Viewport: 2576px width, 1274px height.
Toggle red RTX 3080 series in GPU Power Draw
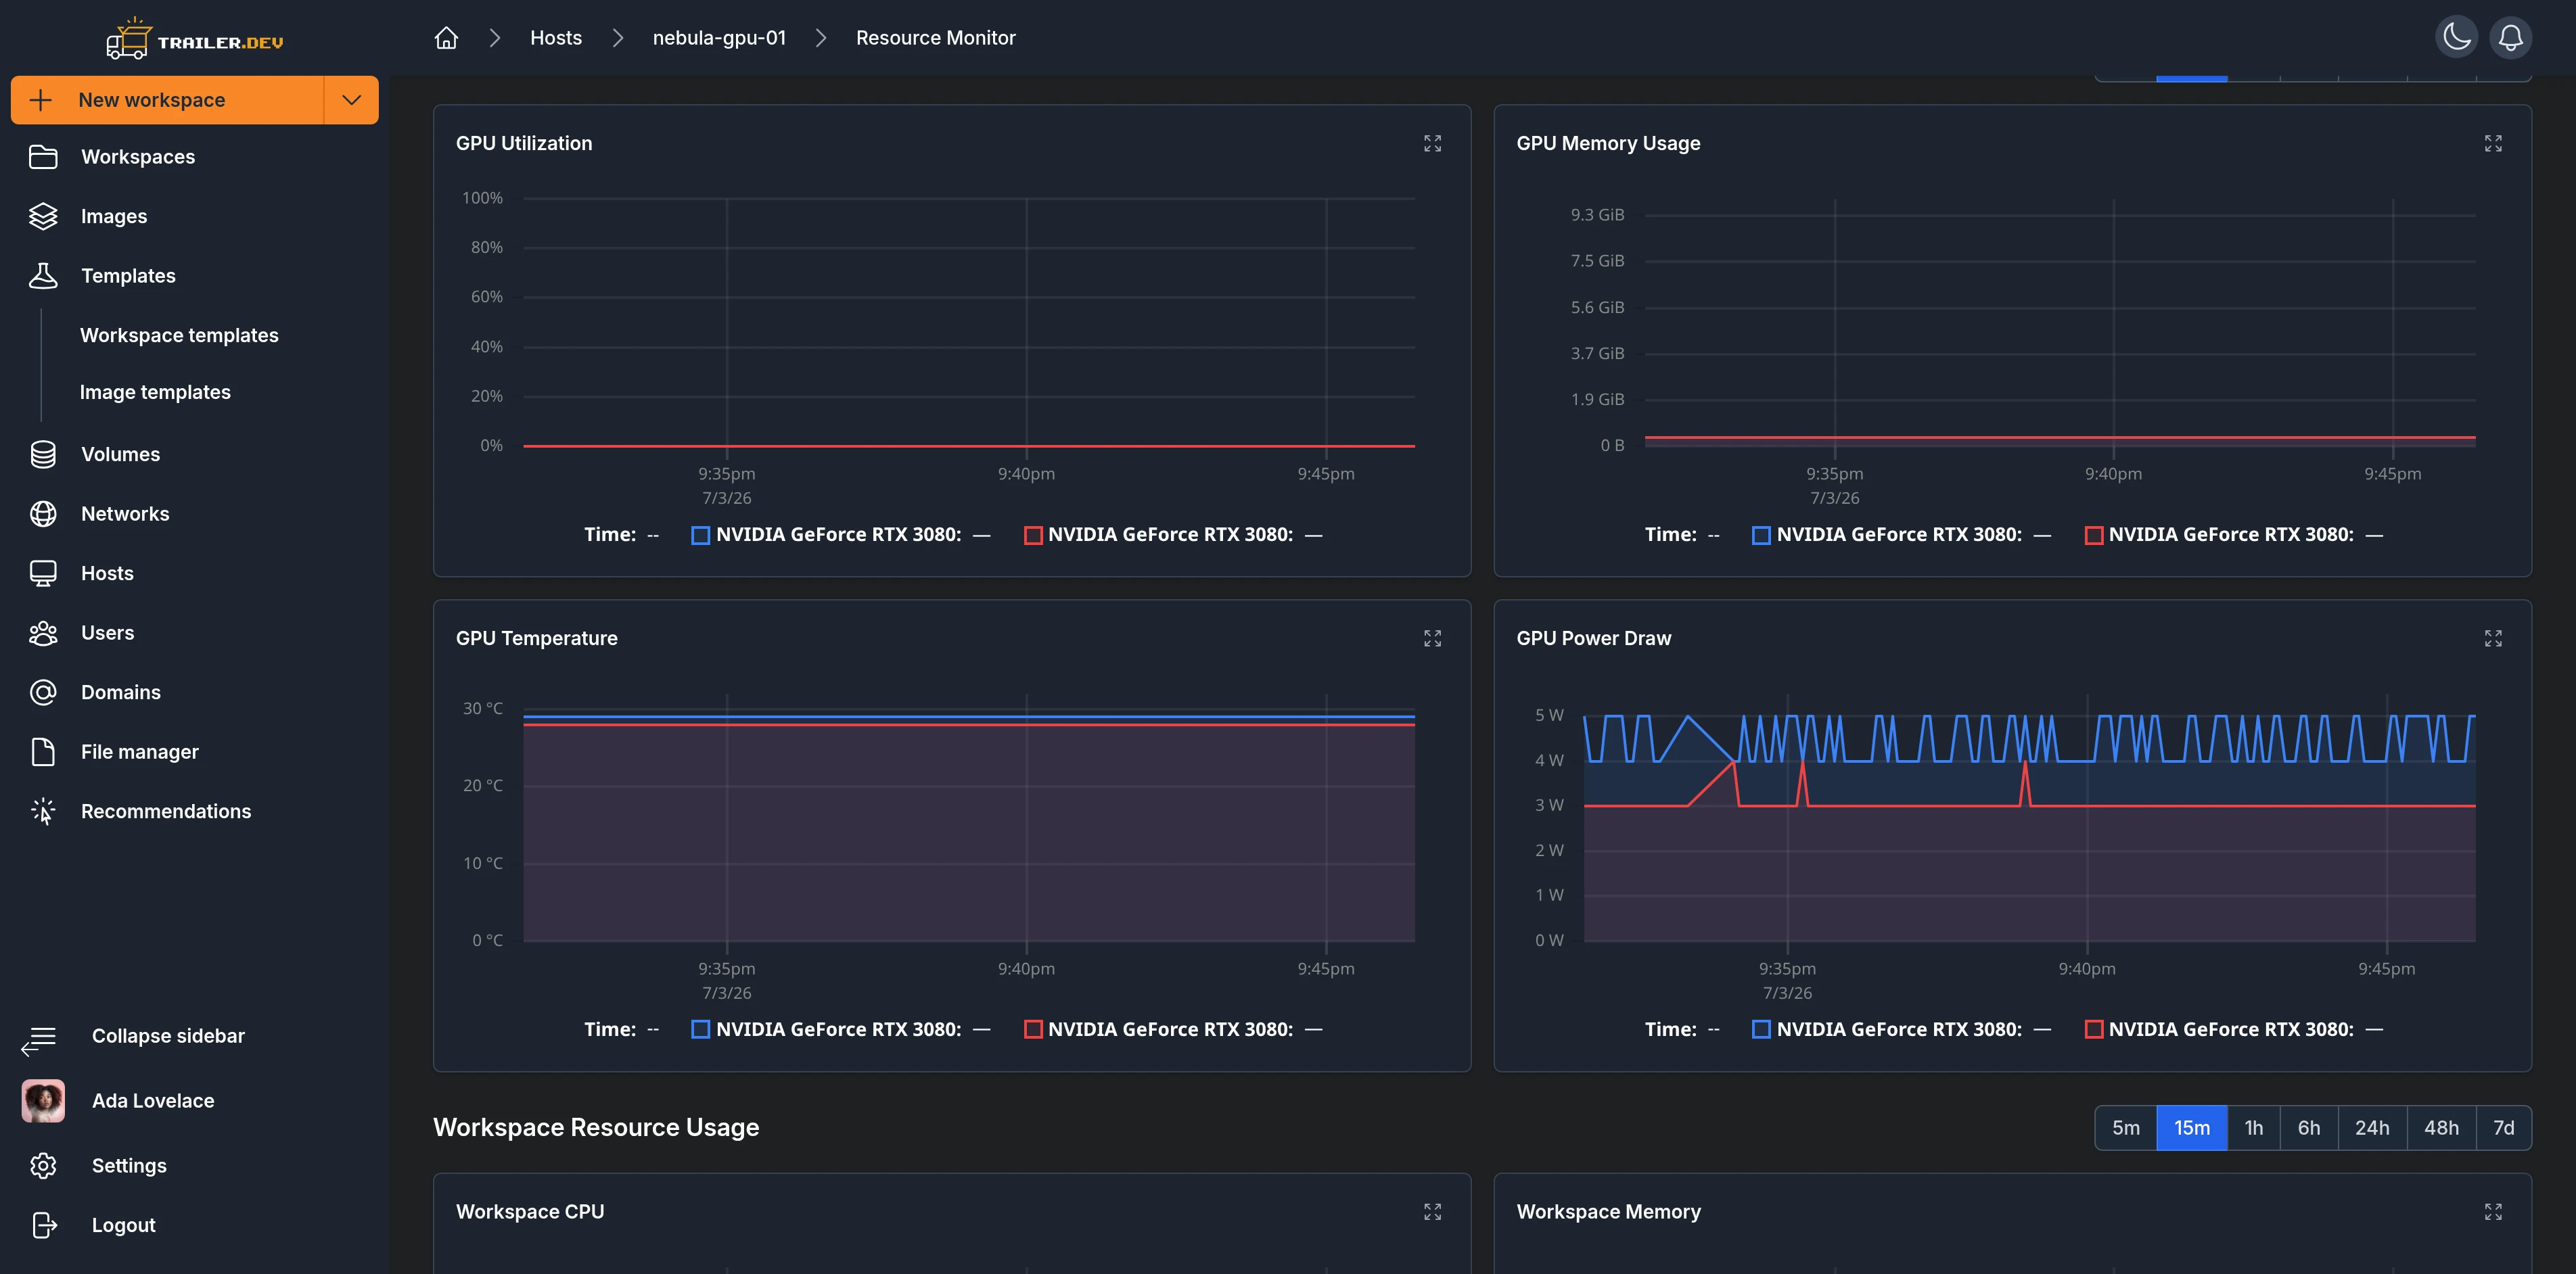coord(2233,1030)
